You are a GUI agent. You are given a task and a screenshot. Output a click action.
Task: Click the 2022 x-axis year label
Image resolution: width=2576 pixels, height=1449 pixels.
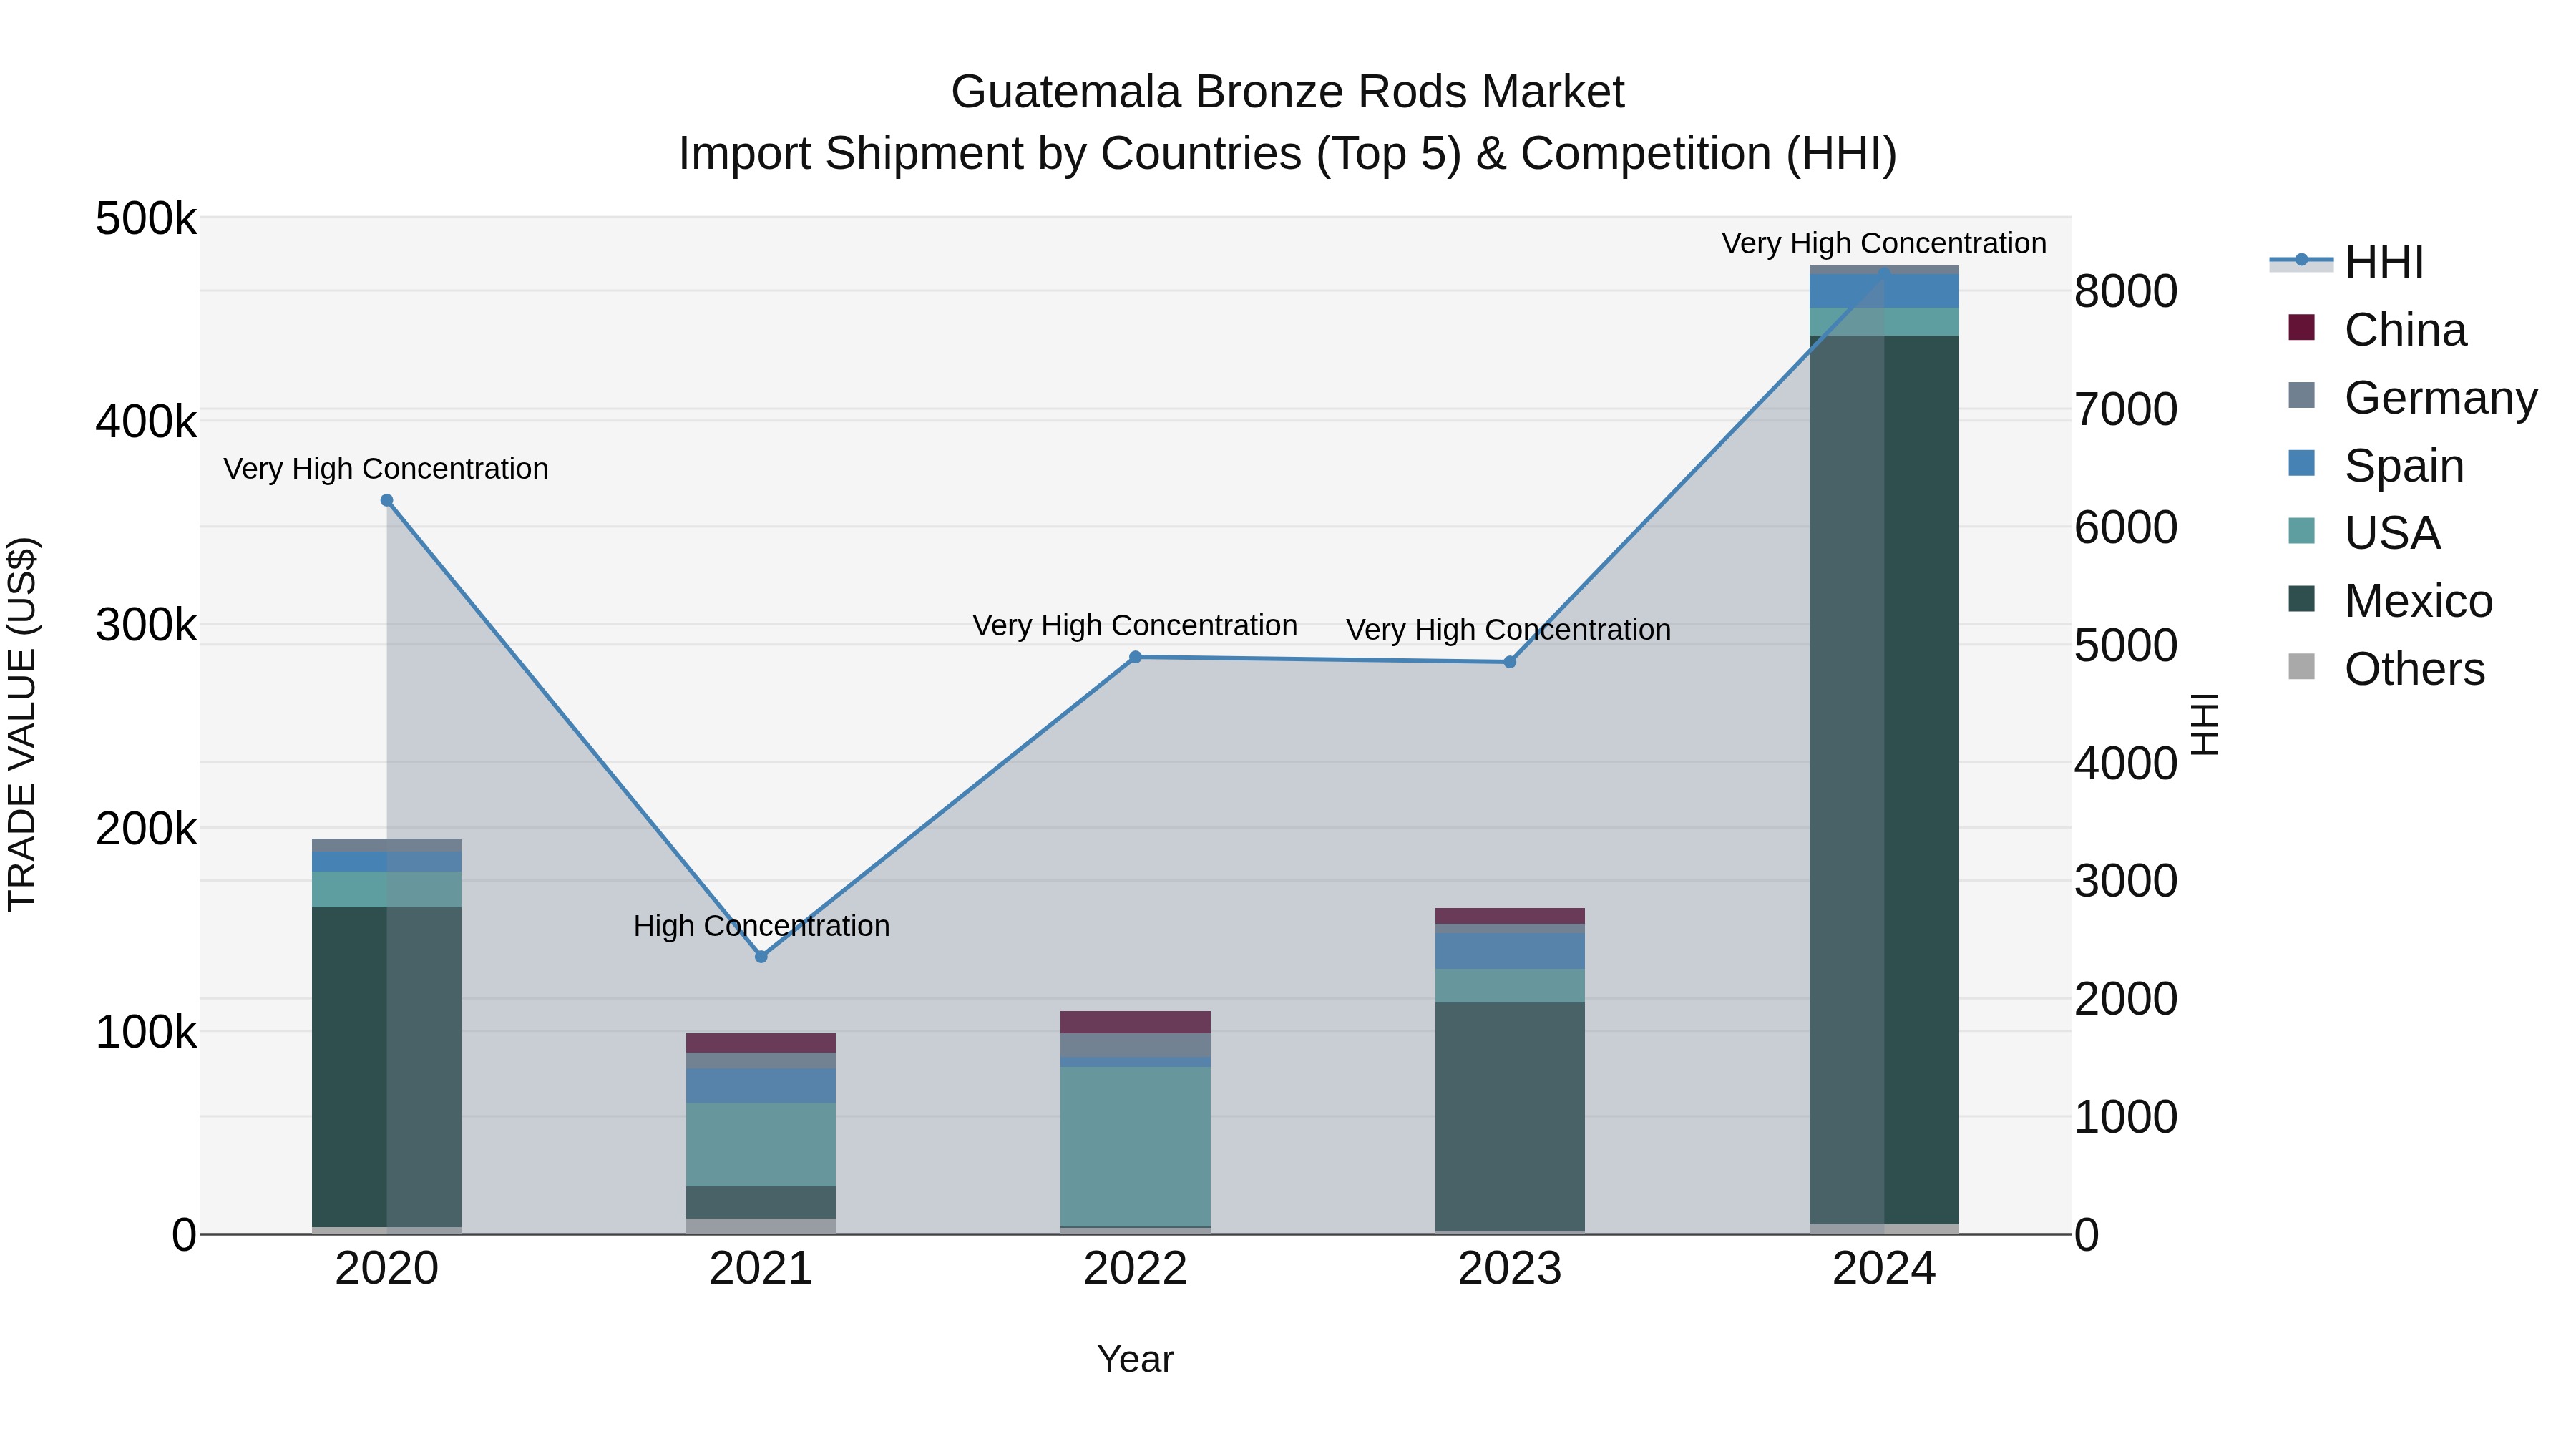click(1135, 1269)
